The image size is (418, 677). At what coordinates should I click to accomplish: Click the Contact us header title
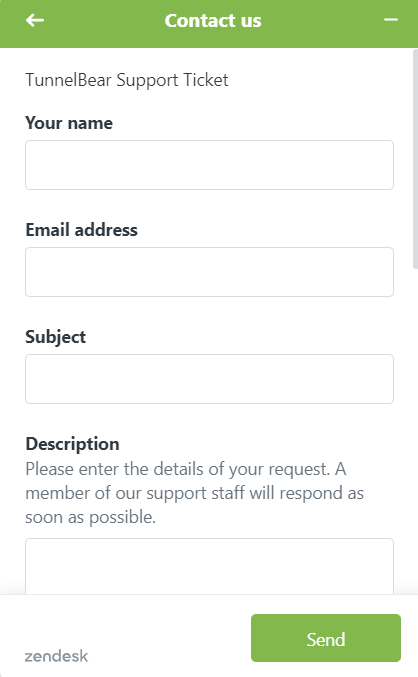pos(213,20)
